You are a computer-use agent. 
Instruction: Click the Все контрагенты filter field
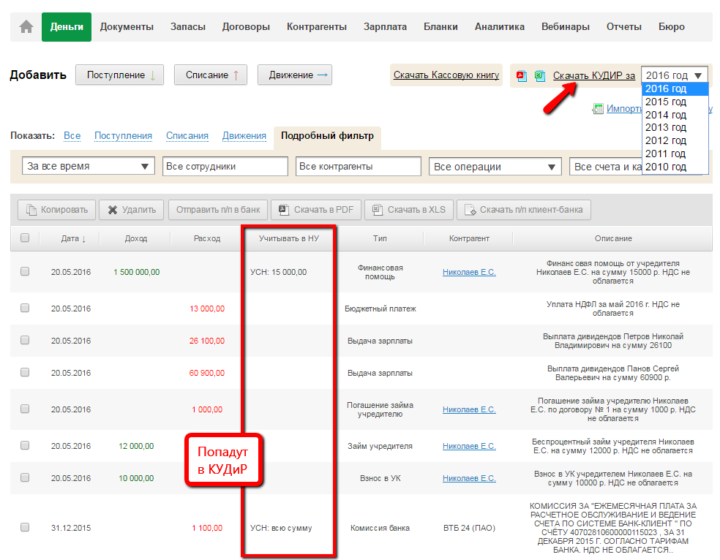358,166
